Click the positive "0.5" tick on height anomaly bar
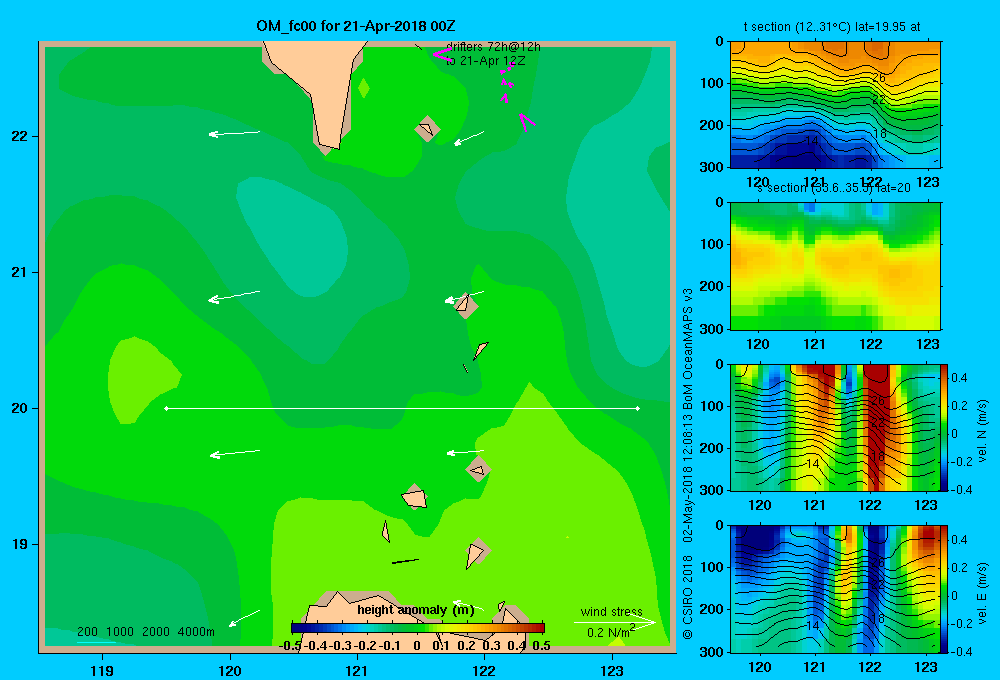 click(x=541, y=646)
